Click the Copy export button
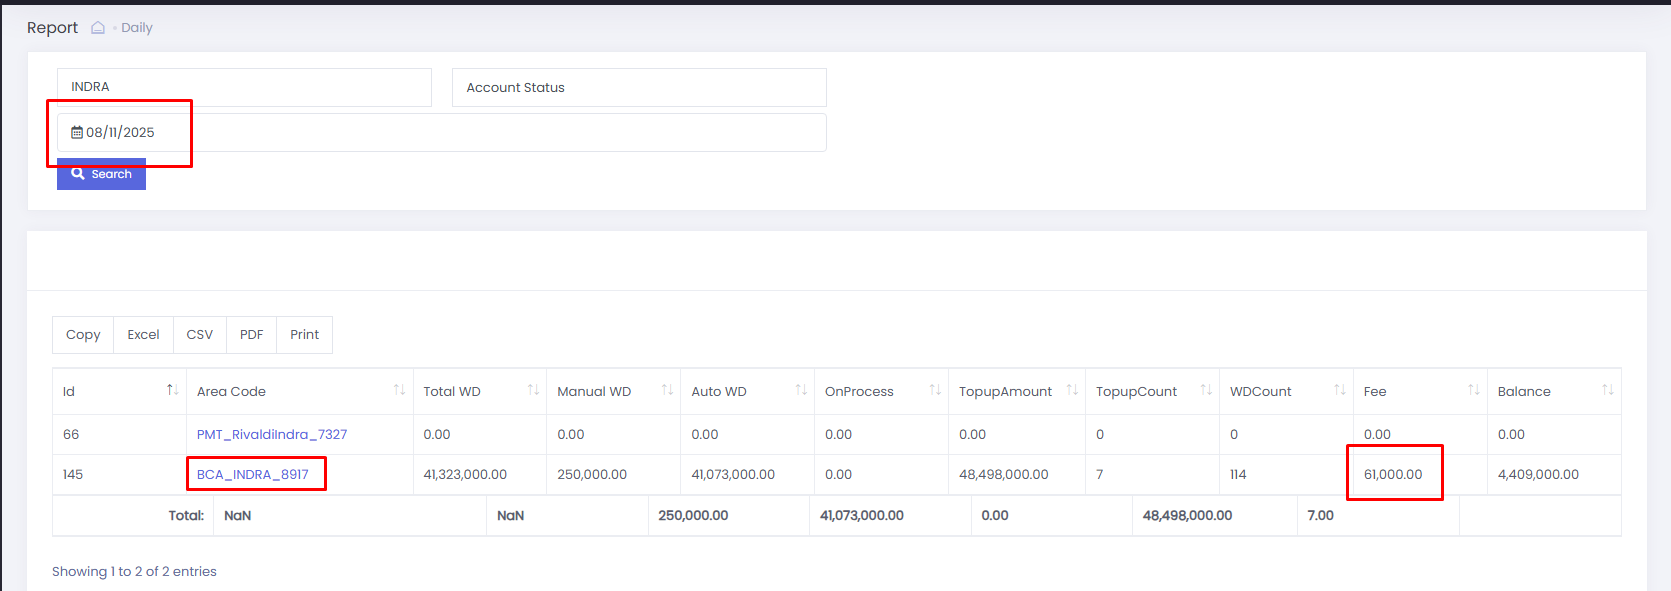This screenshot has width=1671, height=591. (x=83, y=335)
